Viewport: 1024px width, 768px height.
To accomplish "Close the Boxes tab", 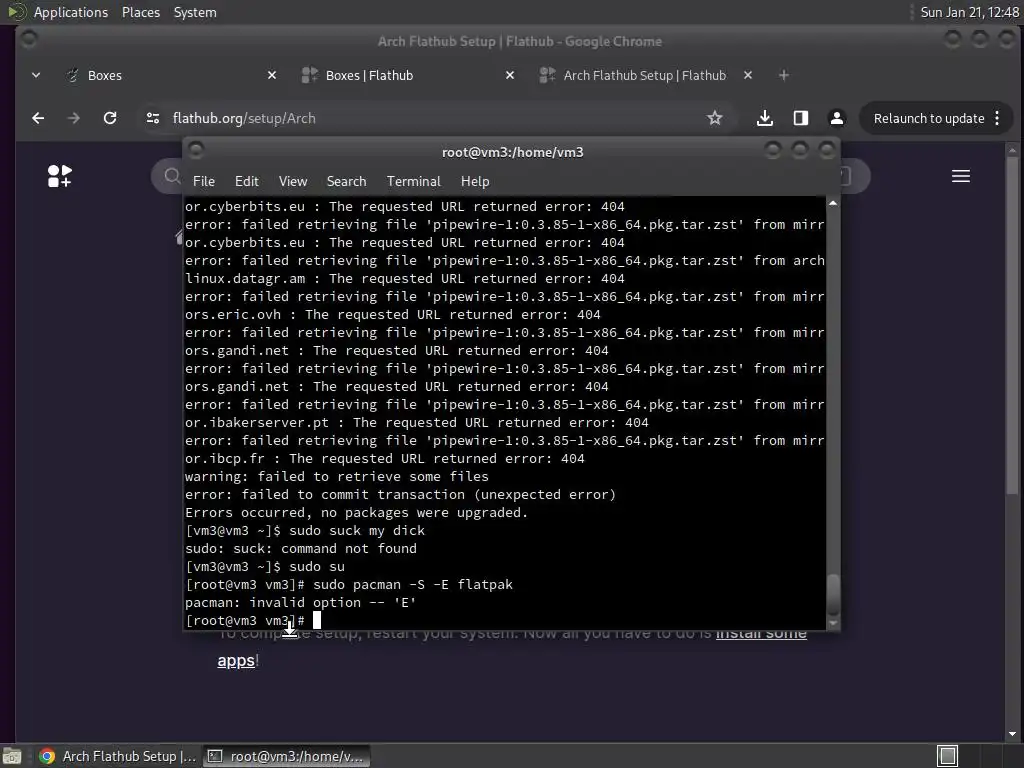I will pos(272,75).
